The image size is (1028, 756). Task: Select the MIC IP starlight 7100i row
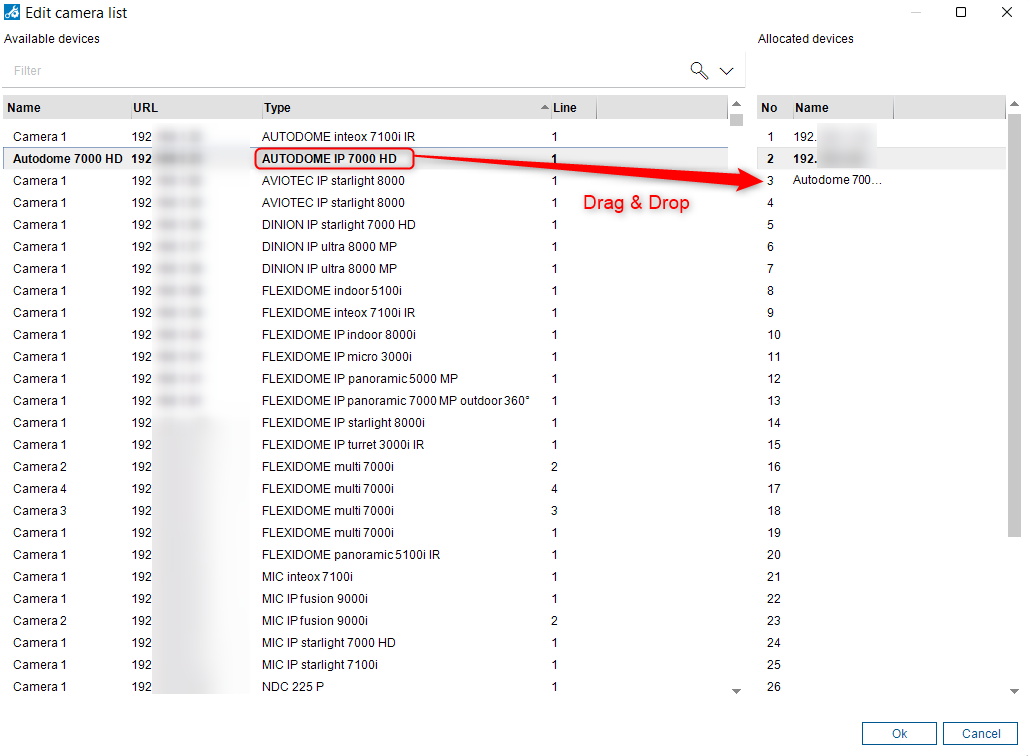coord(366,665)
